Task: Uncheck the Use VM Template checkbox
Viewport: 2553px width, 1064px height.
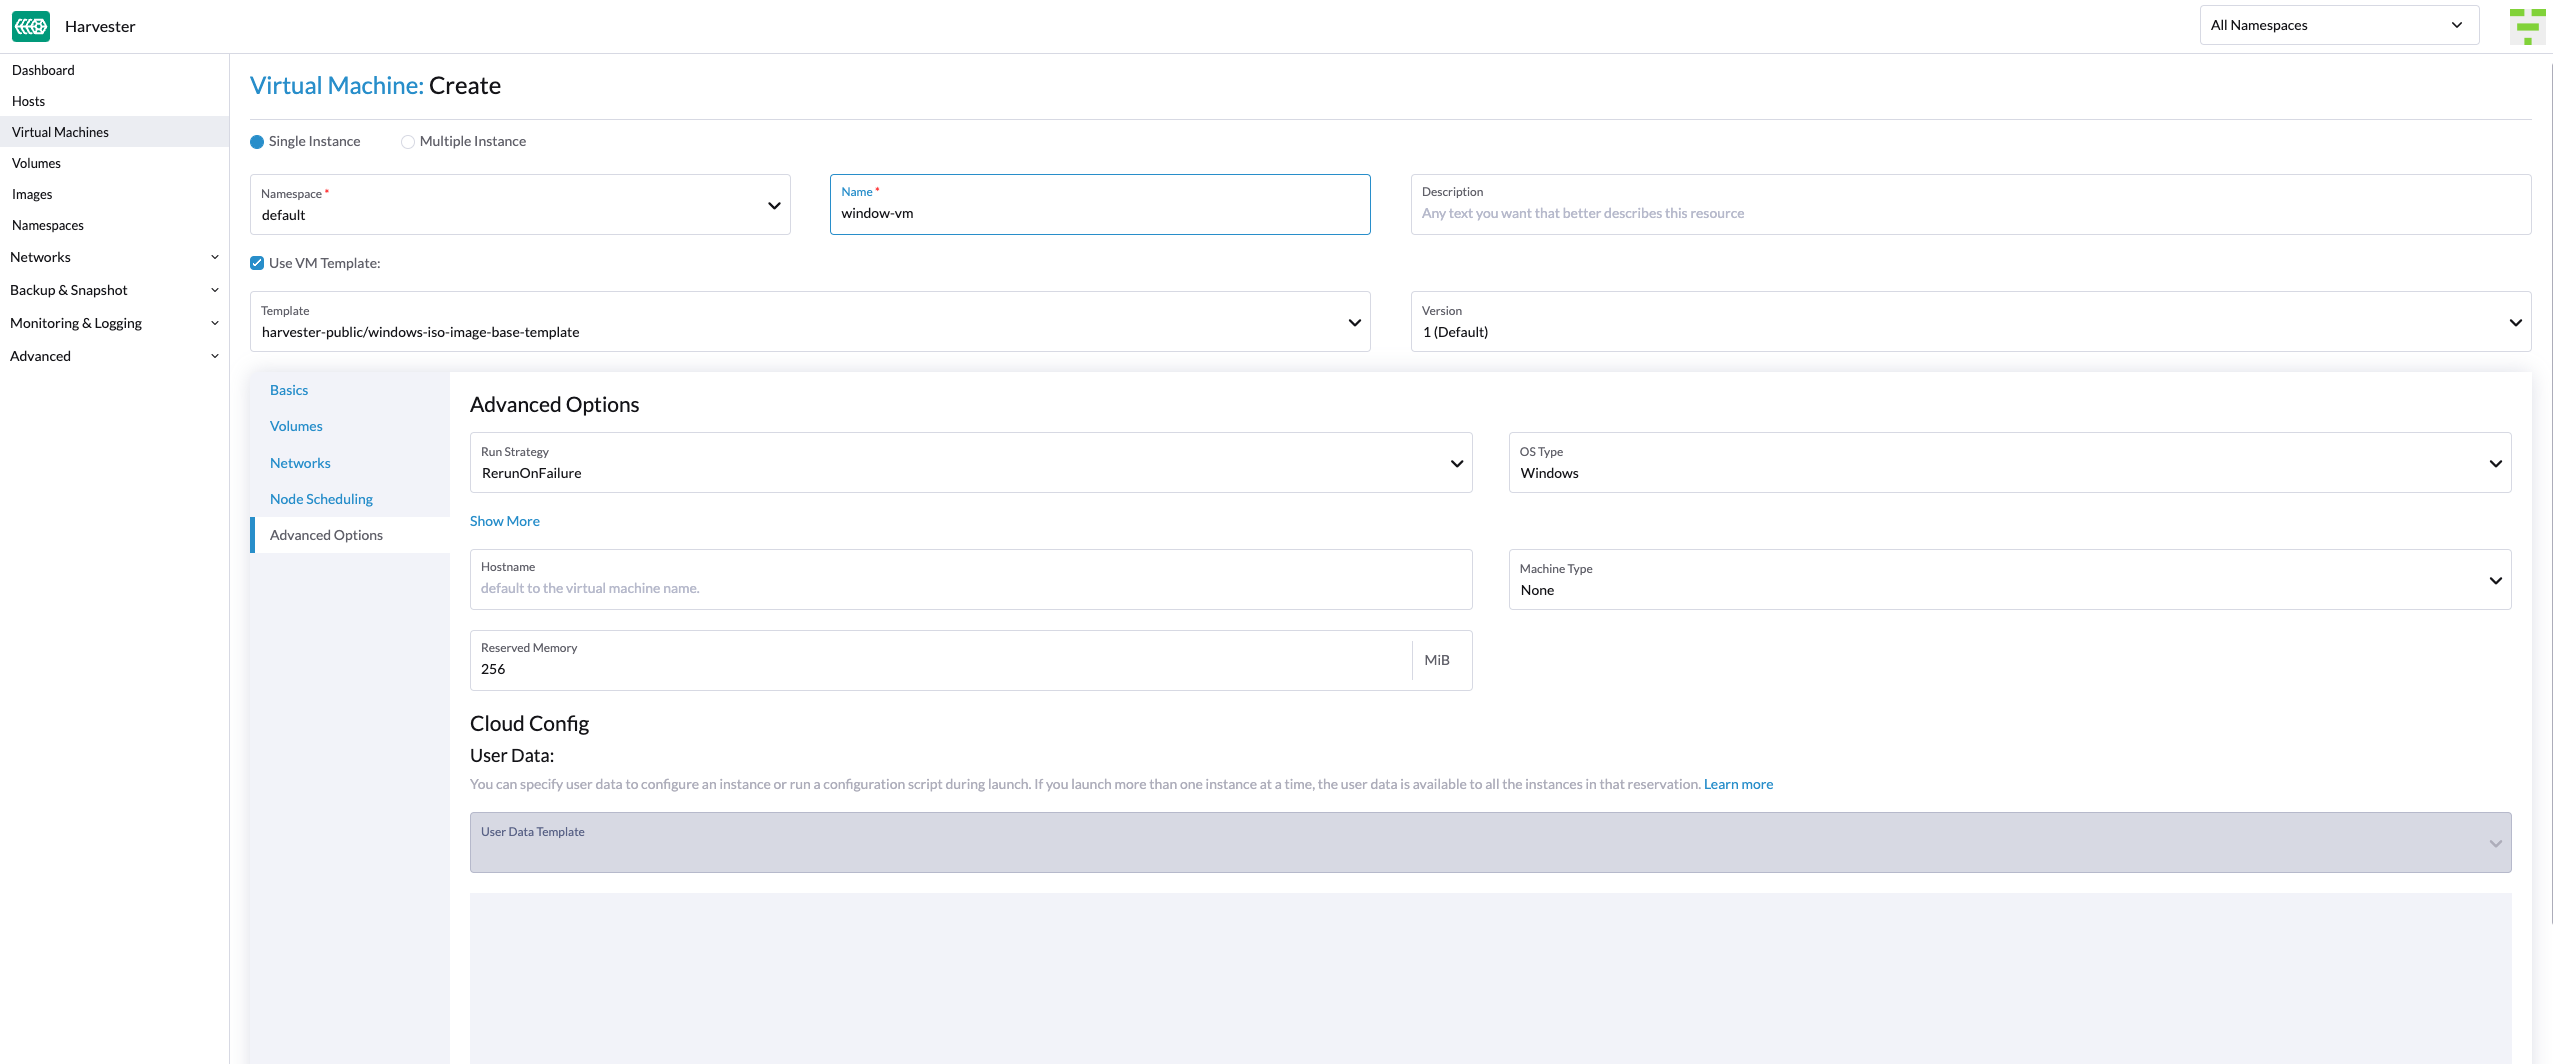Action: point(257,263)
